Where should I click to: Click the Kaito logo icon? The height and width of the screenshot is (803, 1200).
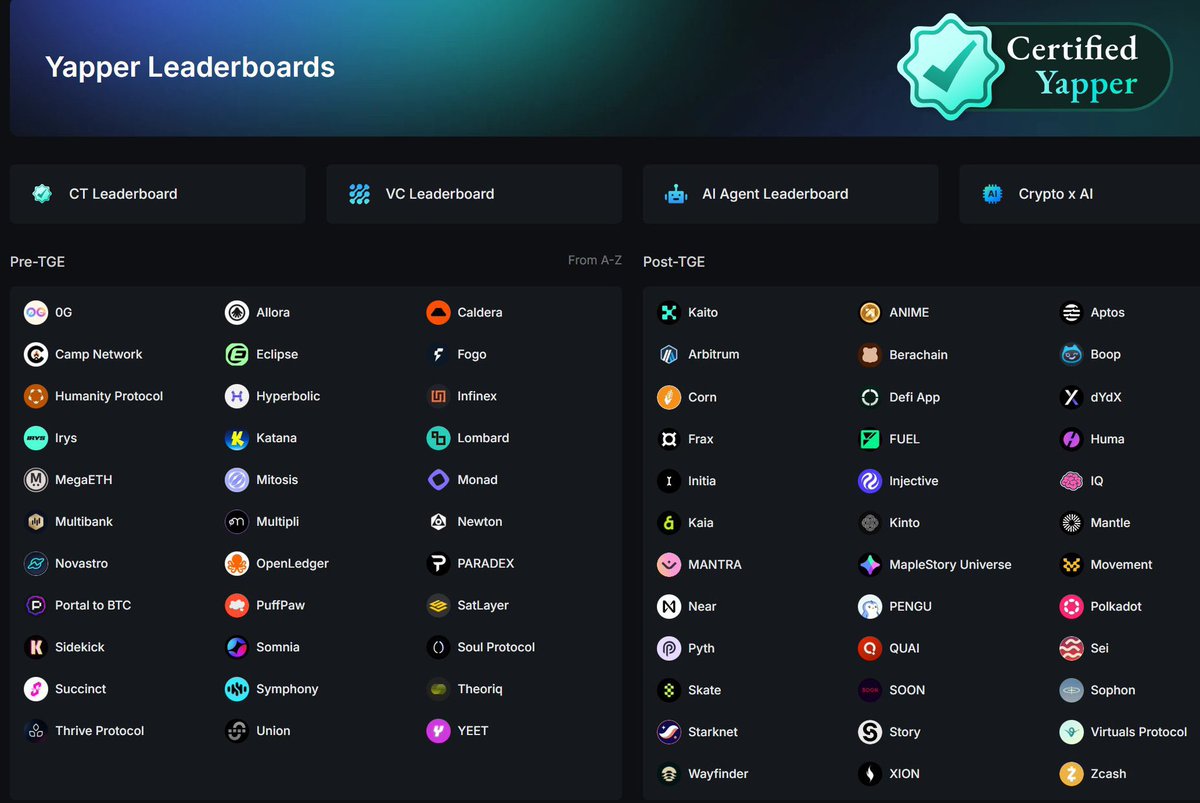coord(669,313)
